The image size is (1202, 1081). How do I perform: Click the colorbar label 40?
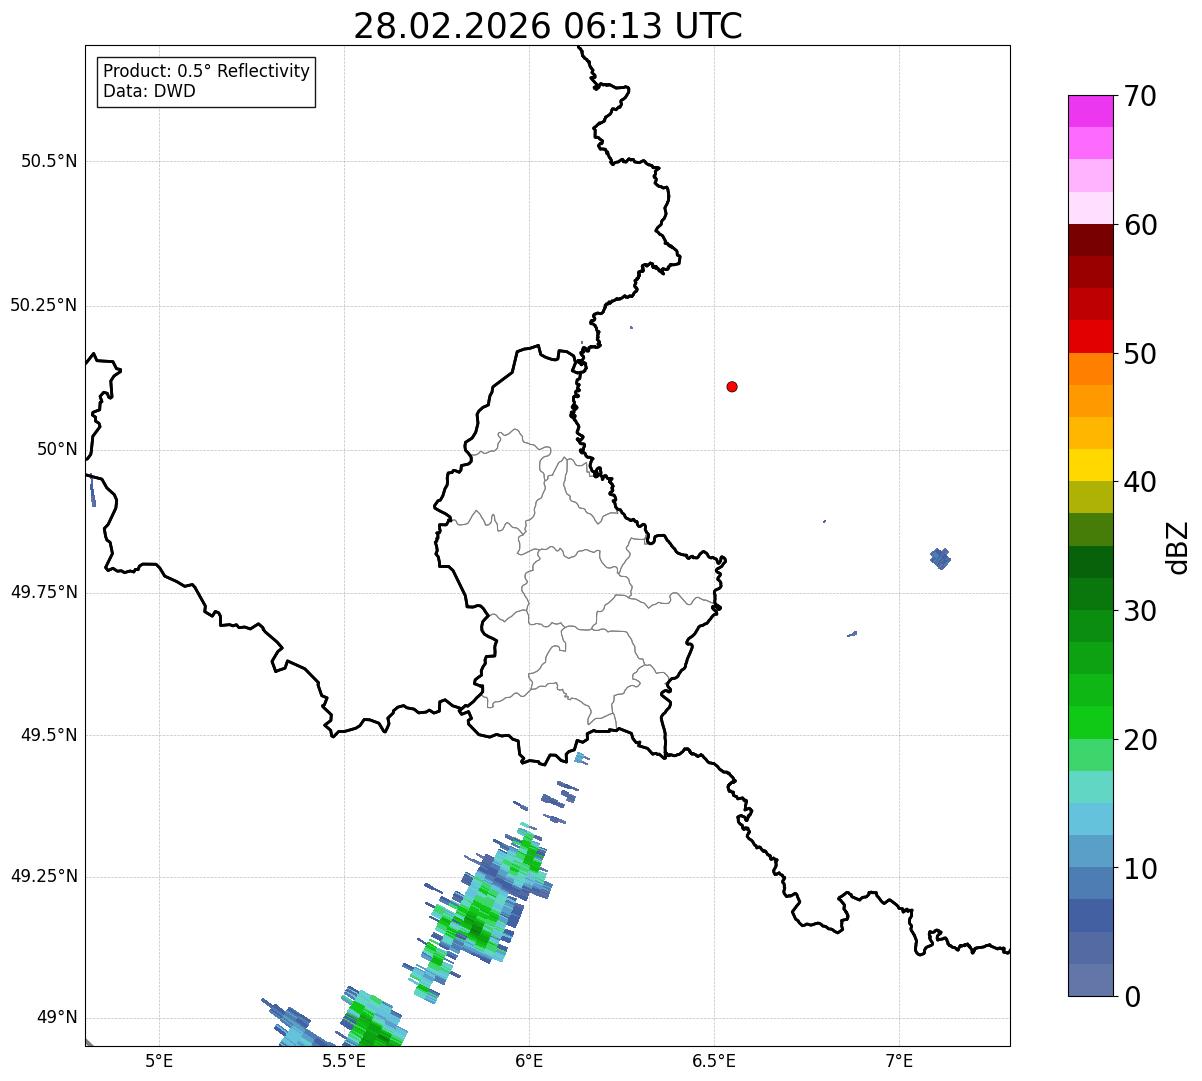point(1141,482)
